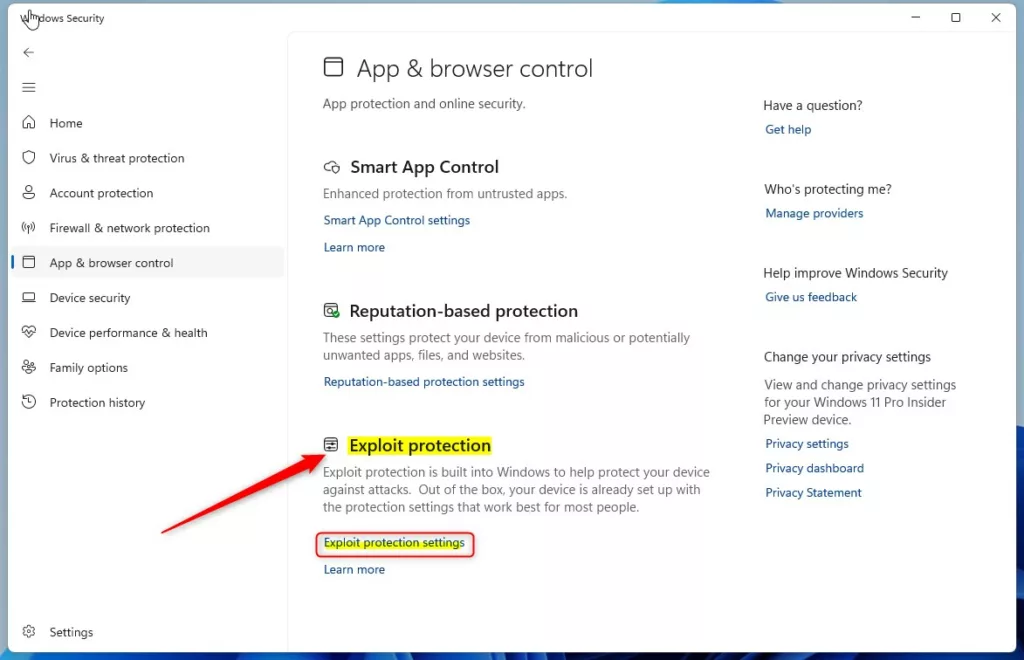Click 'Change your privacy settings' heading
Image resolution: width=1024 pixels, height=660 pixels.
point(847,357)
